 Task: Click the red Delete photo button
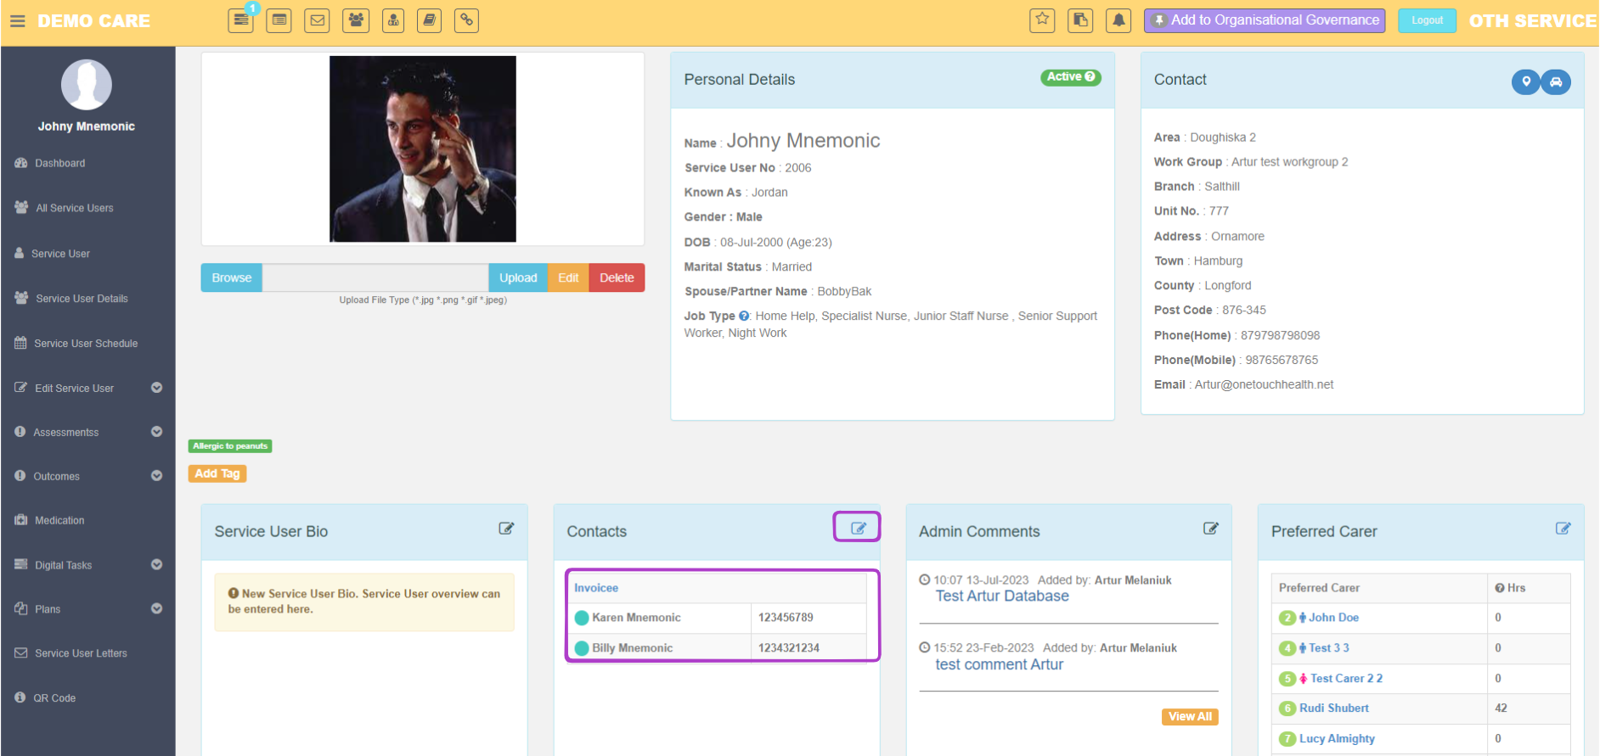click(x=617, y=278)
